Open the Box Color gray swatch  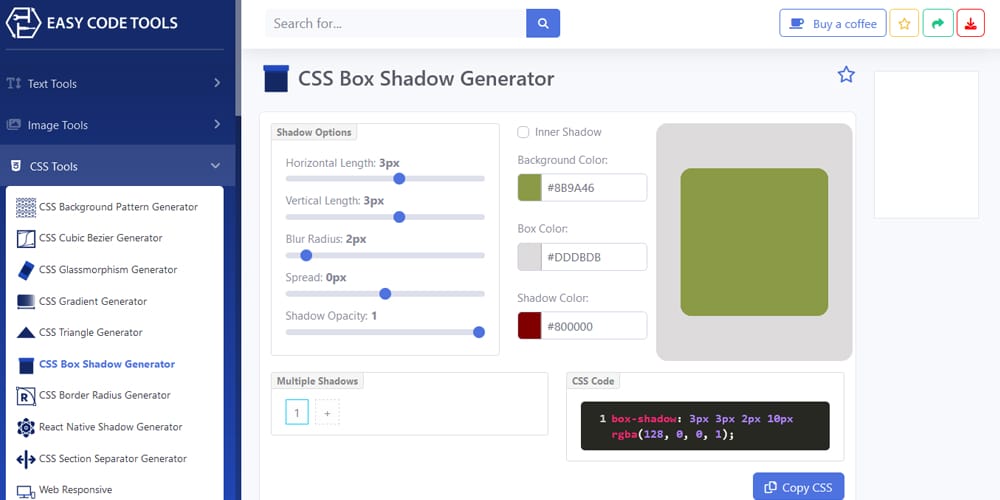(529, 257)
